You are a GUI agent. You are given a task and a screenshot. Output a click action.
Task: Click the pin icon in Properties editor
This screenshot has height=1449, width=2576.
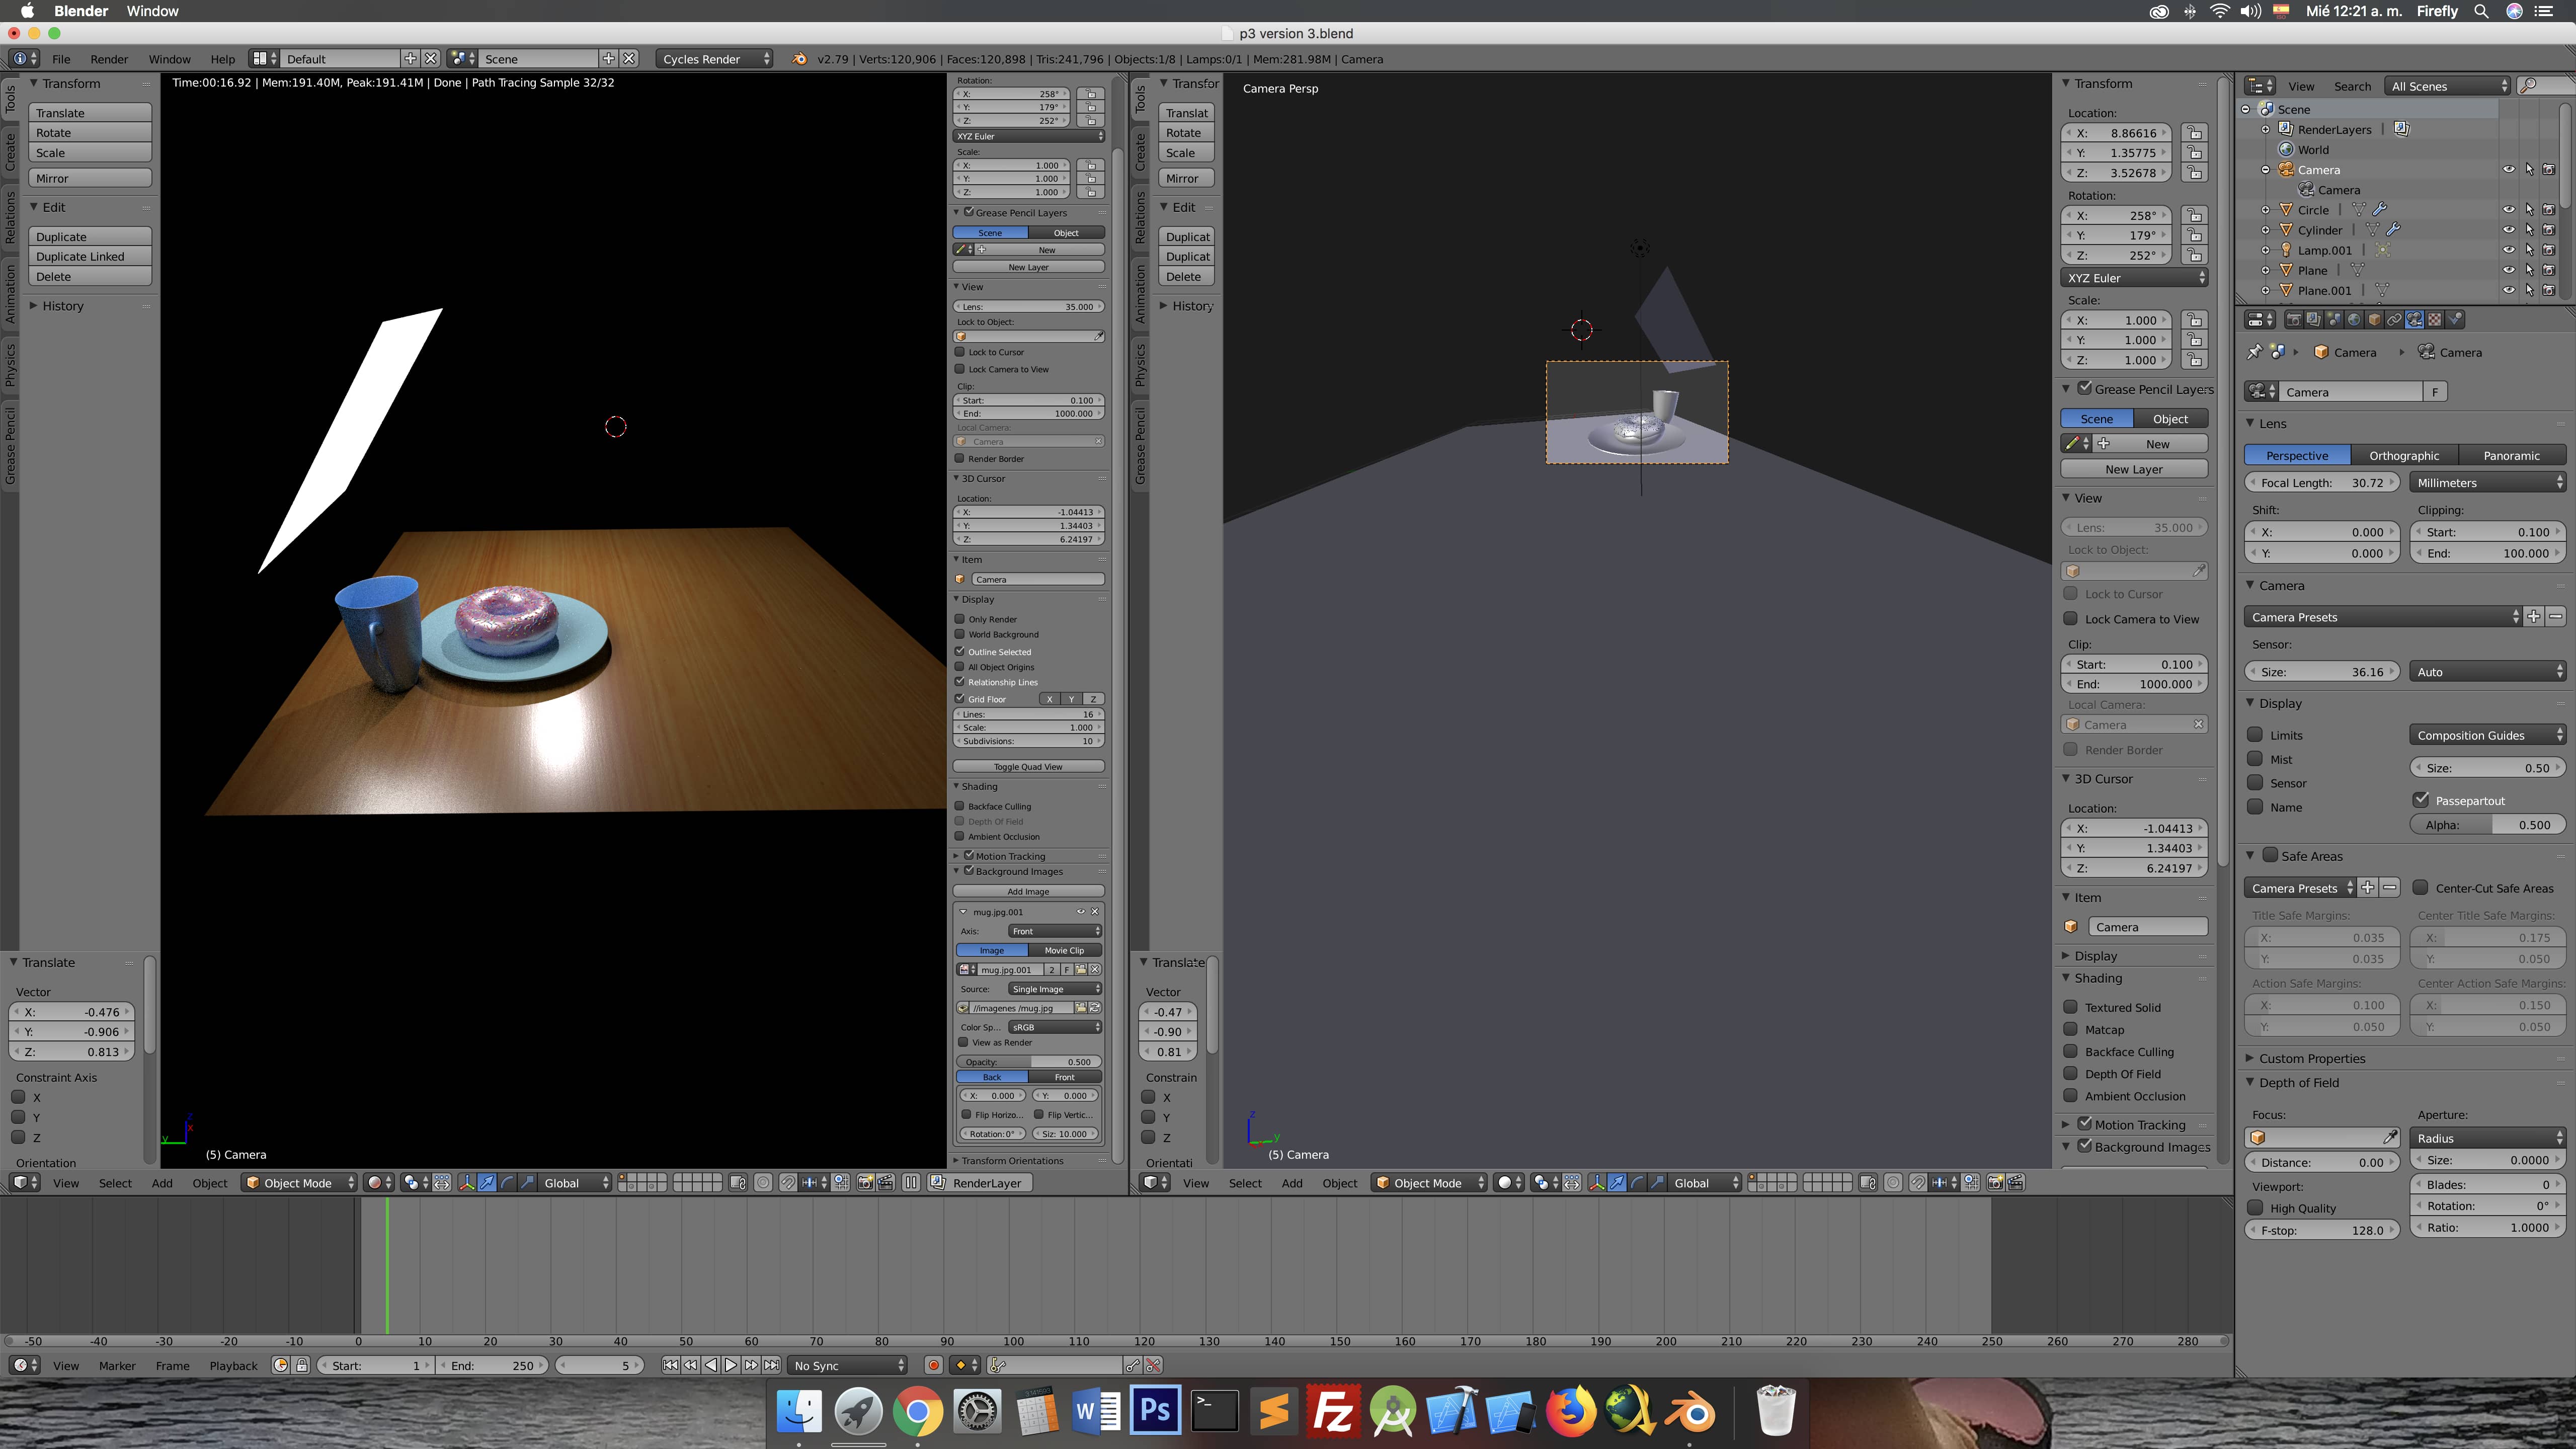2254,352
